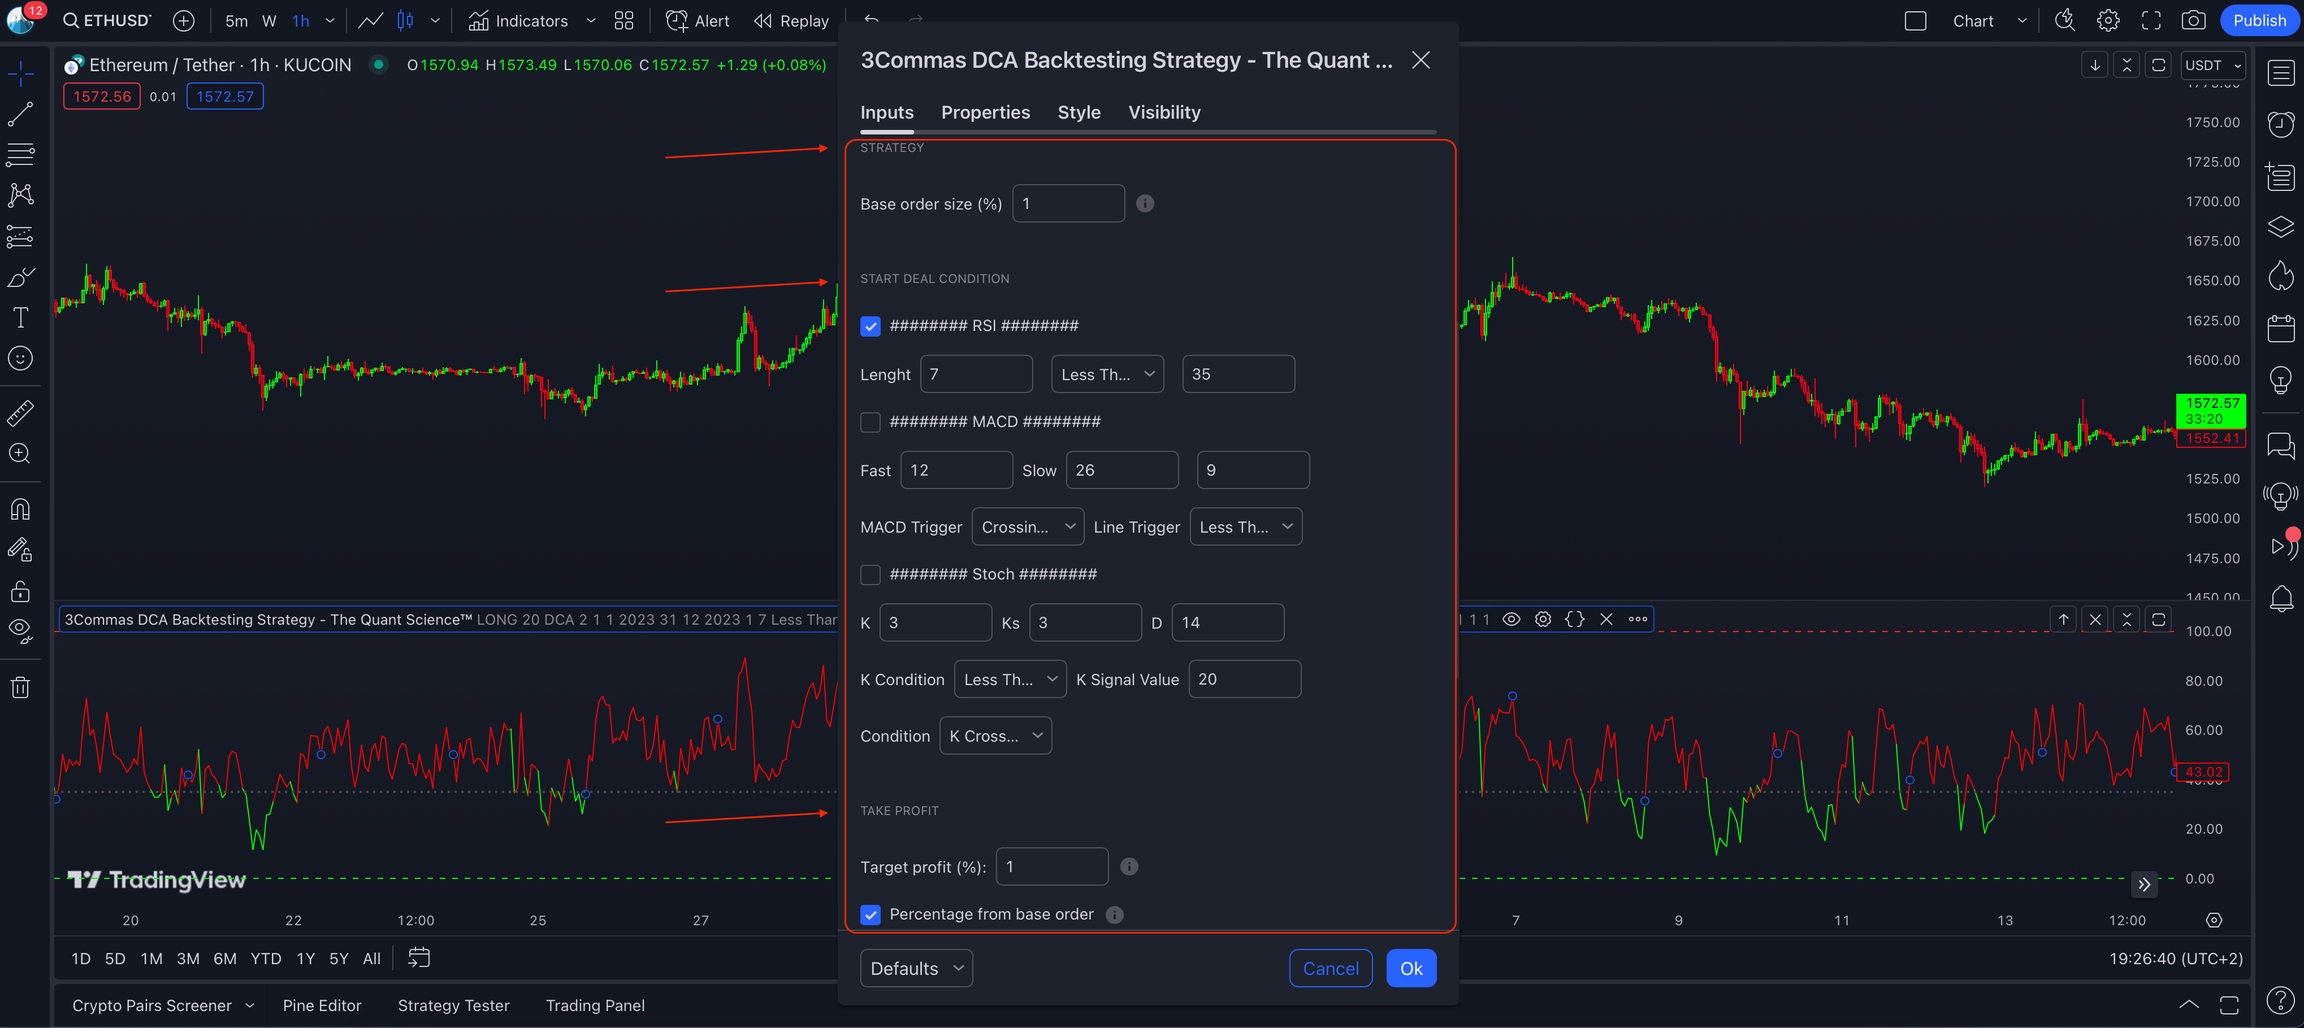Image resolution: width=2304 pixels, height=1028 pixels.
Task: Take a snapshot with camera icon
Action: click(x=2193, y=21)
